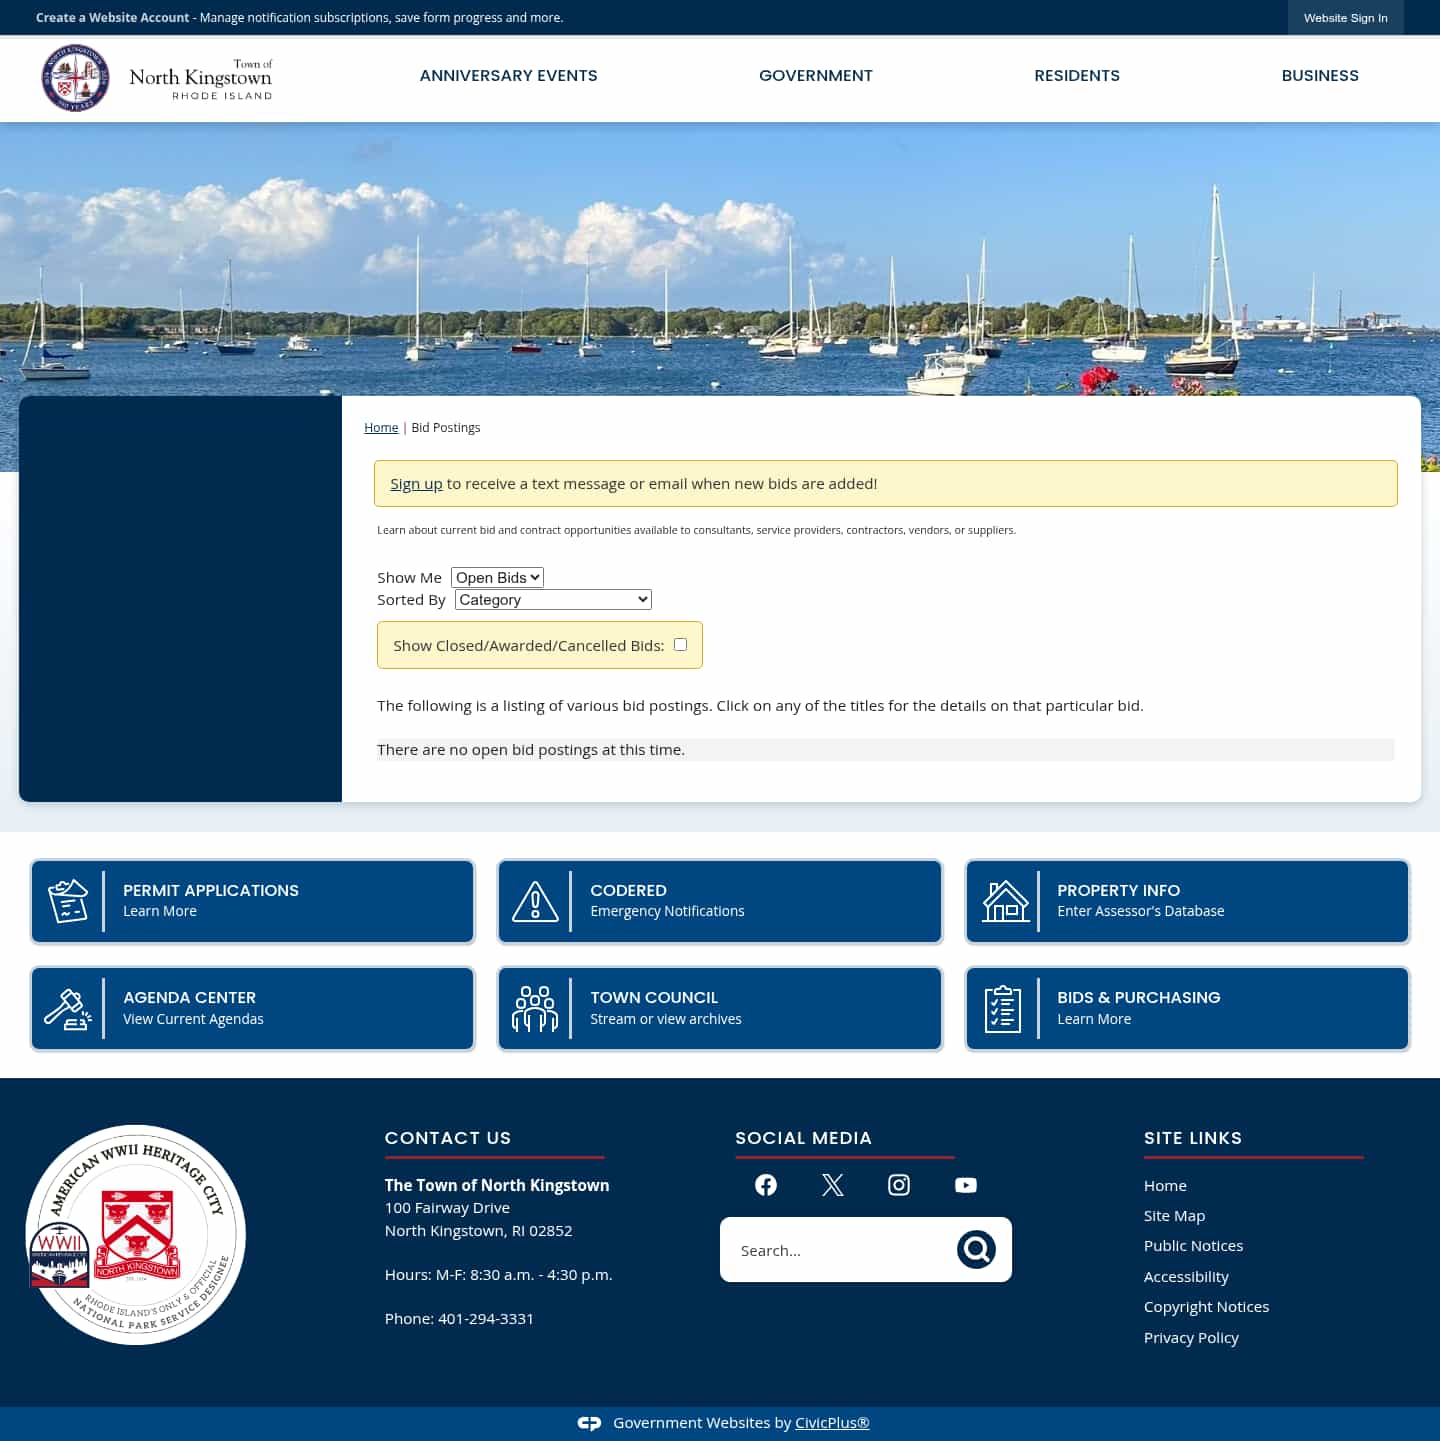
Task: Click the Bids & Purchasing checklist icon
Action: coord(1004,1008)
